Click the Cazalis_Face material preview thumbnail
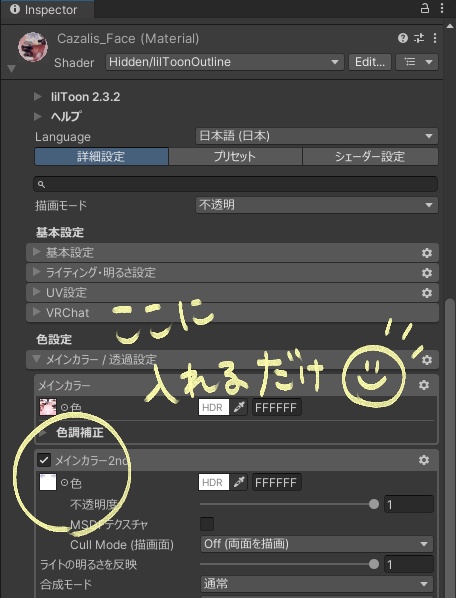Viewport: 456px width, 598px height. (33, 47)
